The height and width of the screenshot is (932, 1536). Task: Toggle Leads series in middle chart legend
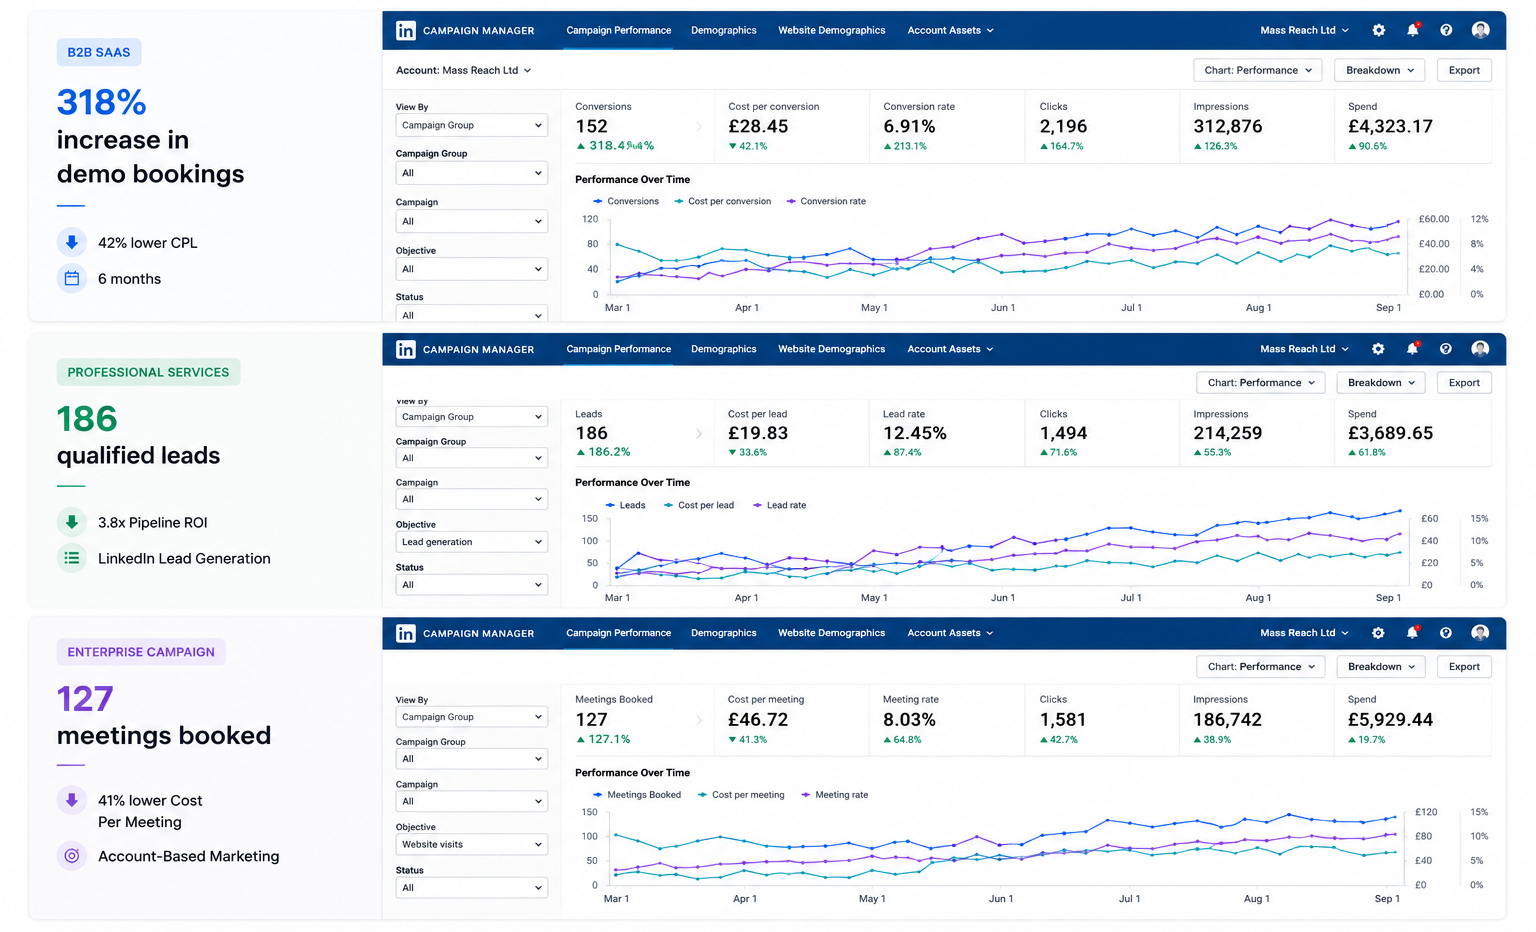click(x=626, y=505)
